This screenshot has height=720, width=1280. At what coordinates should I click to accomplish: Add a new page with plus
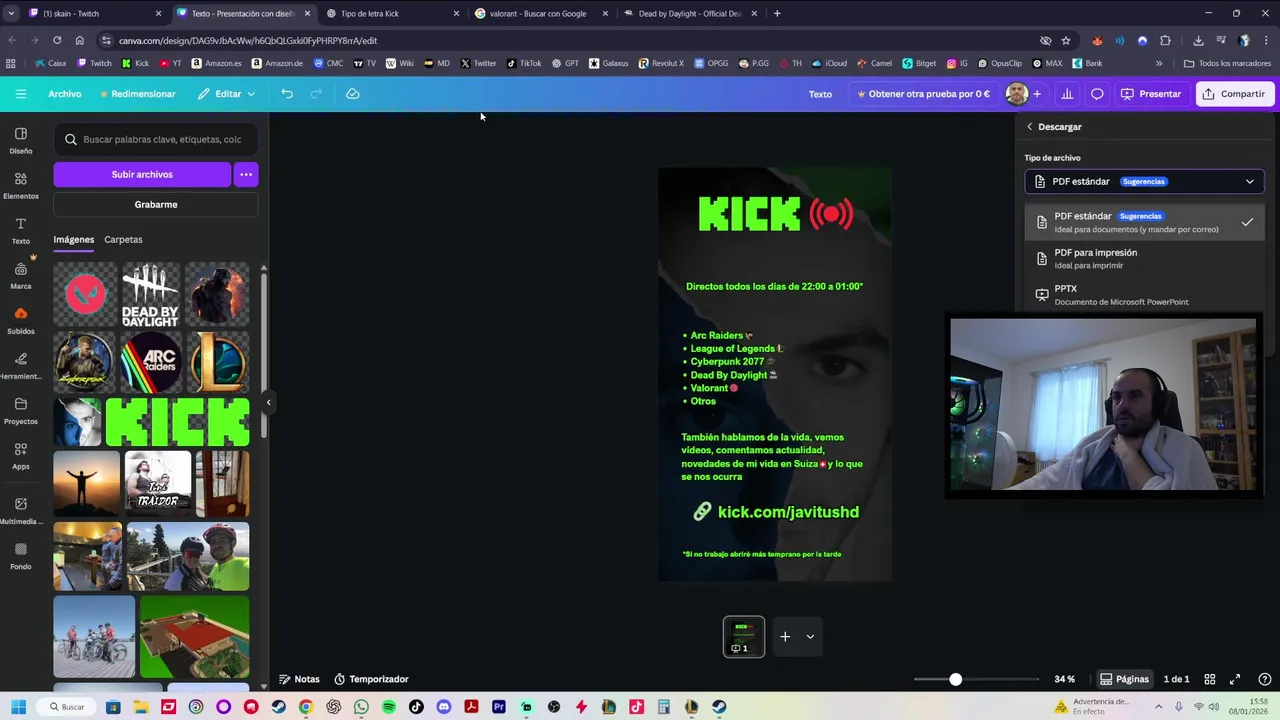(x=785, y=636)
